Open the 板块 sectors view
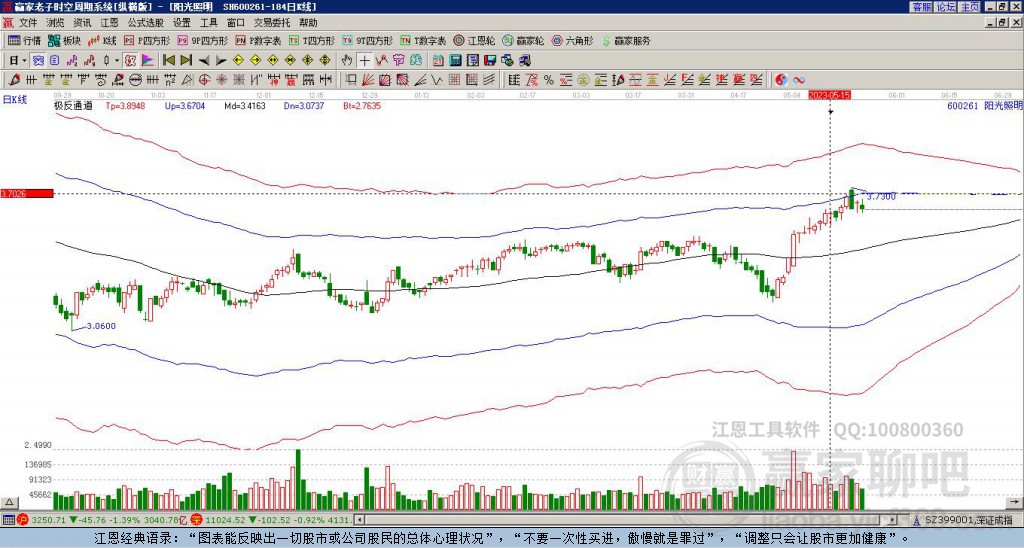1024x548 pixels. click(x=64, y=40)
